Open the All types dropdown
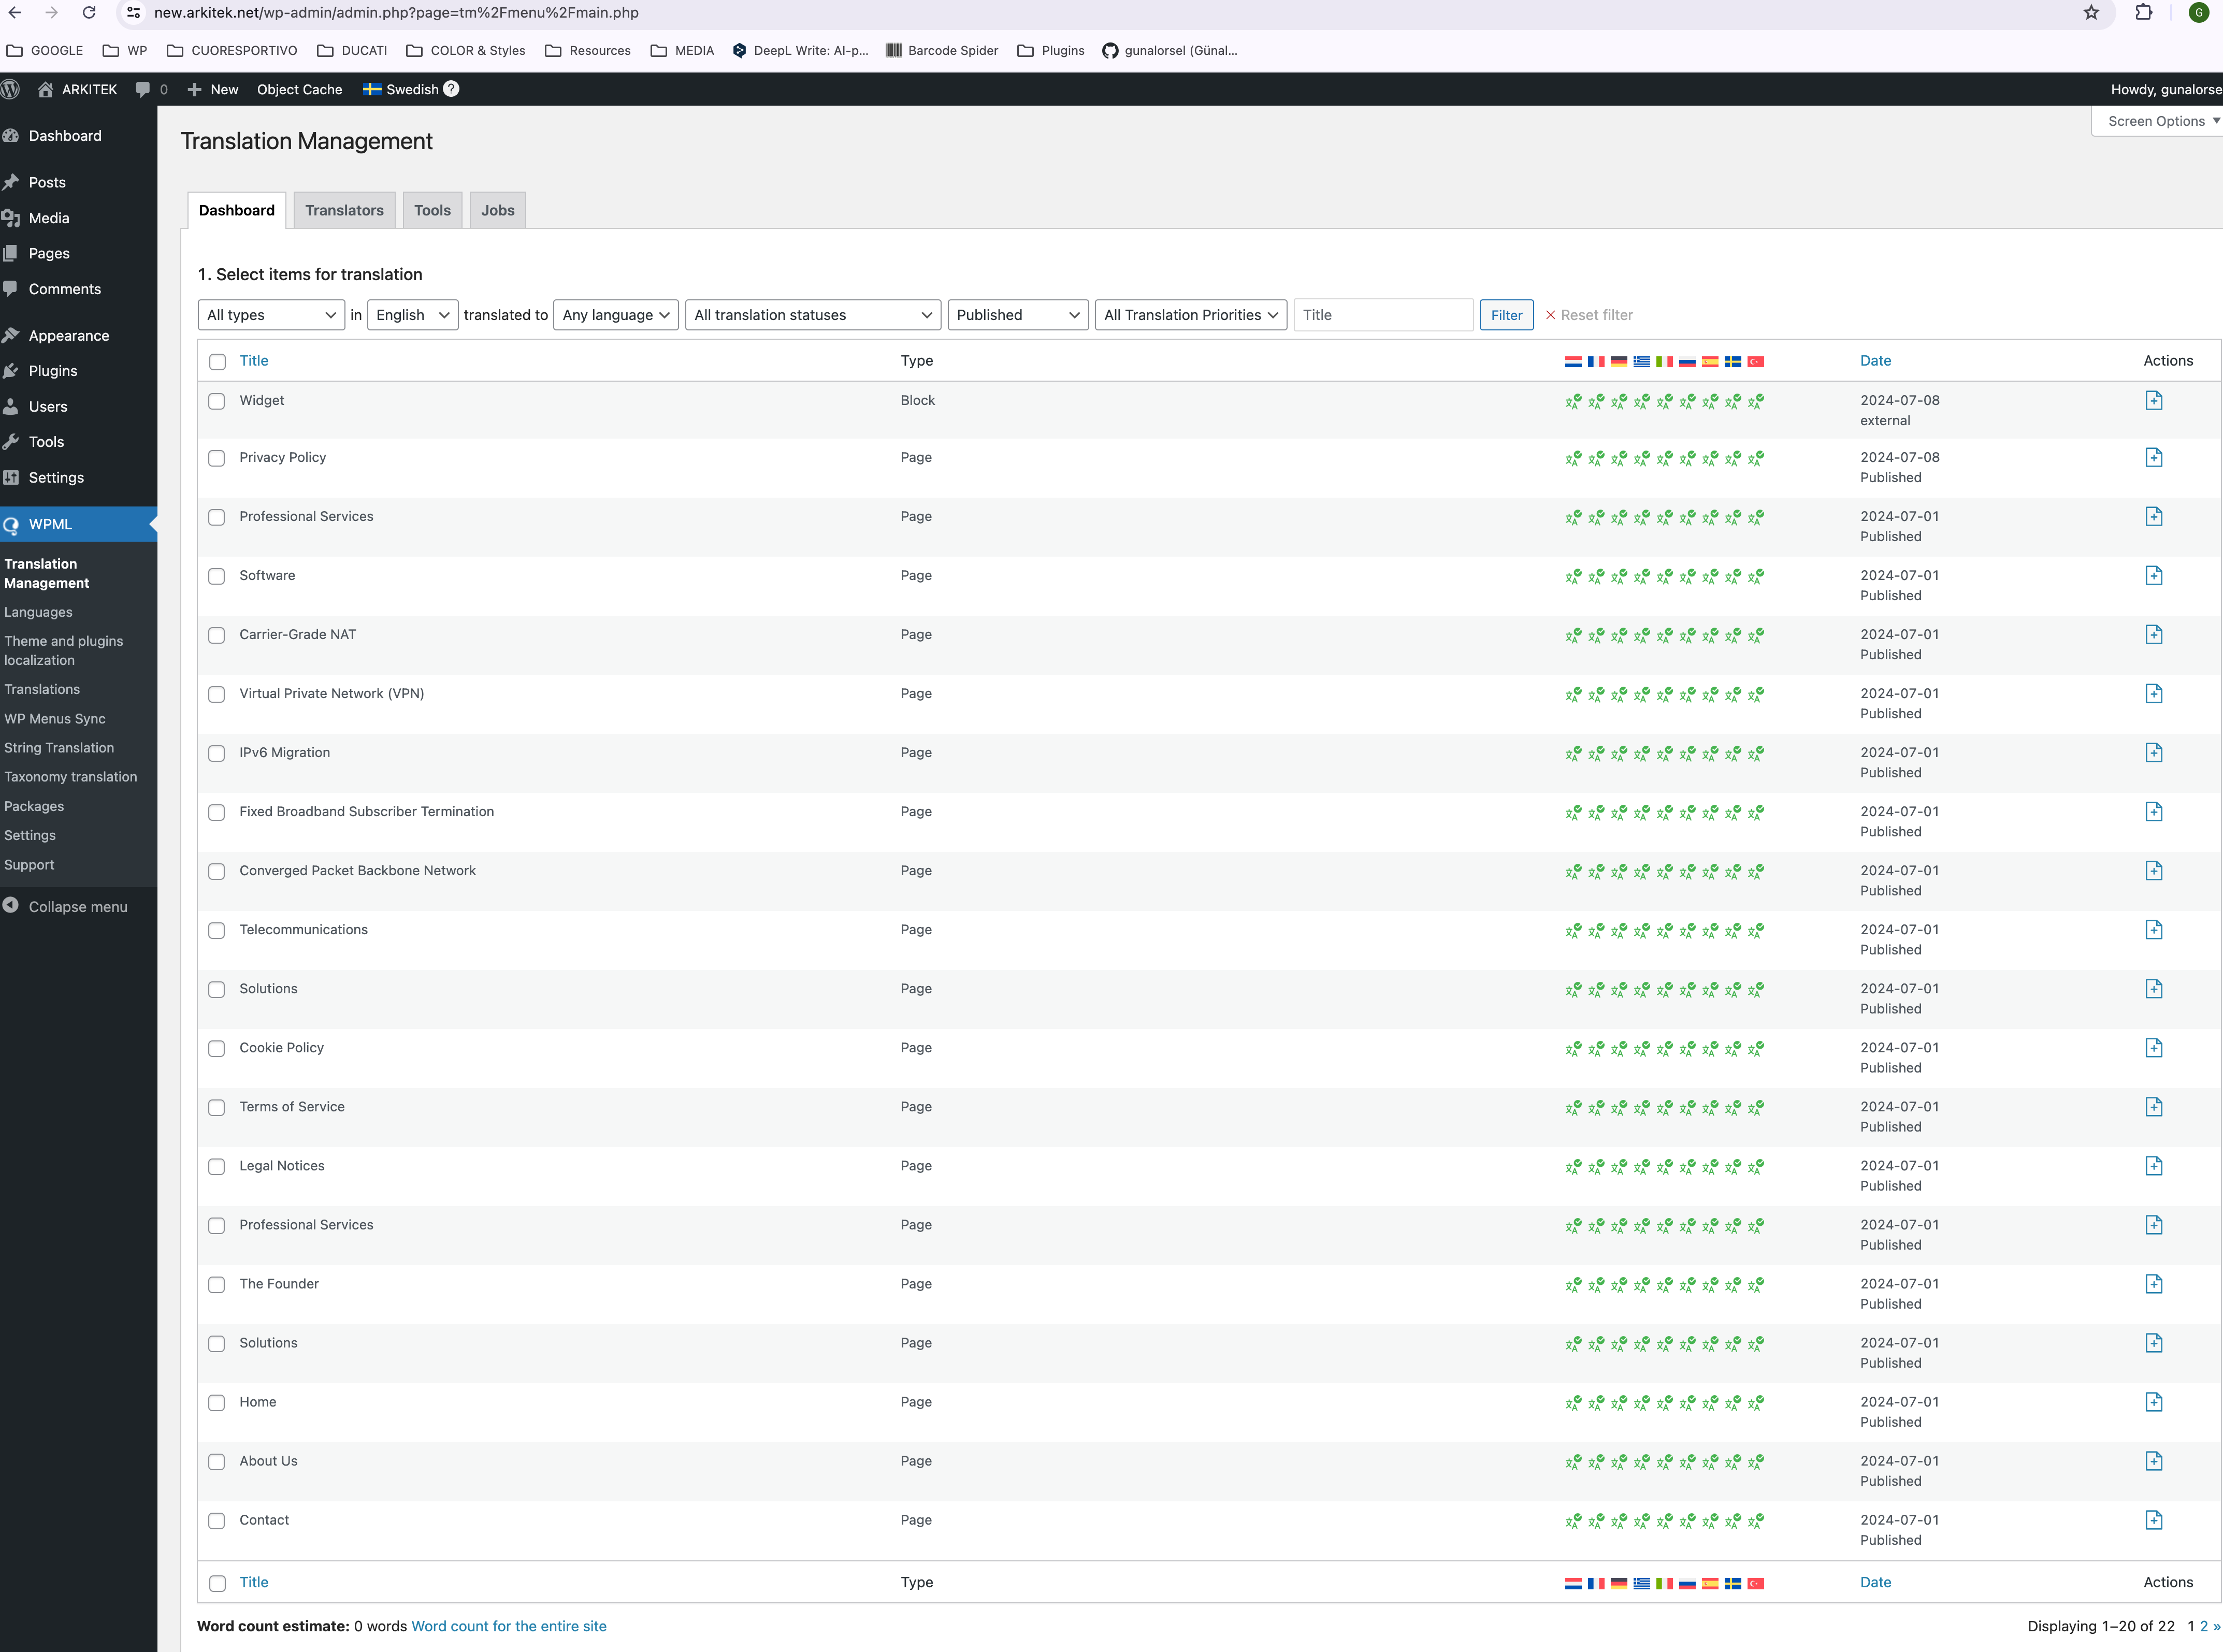 [271, 315]
